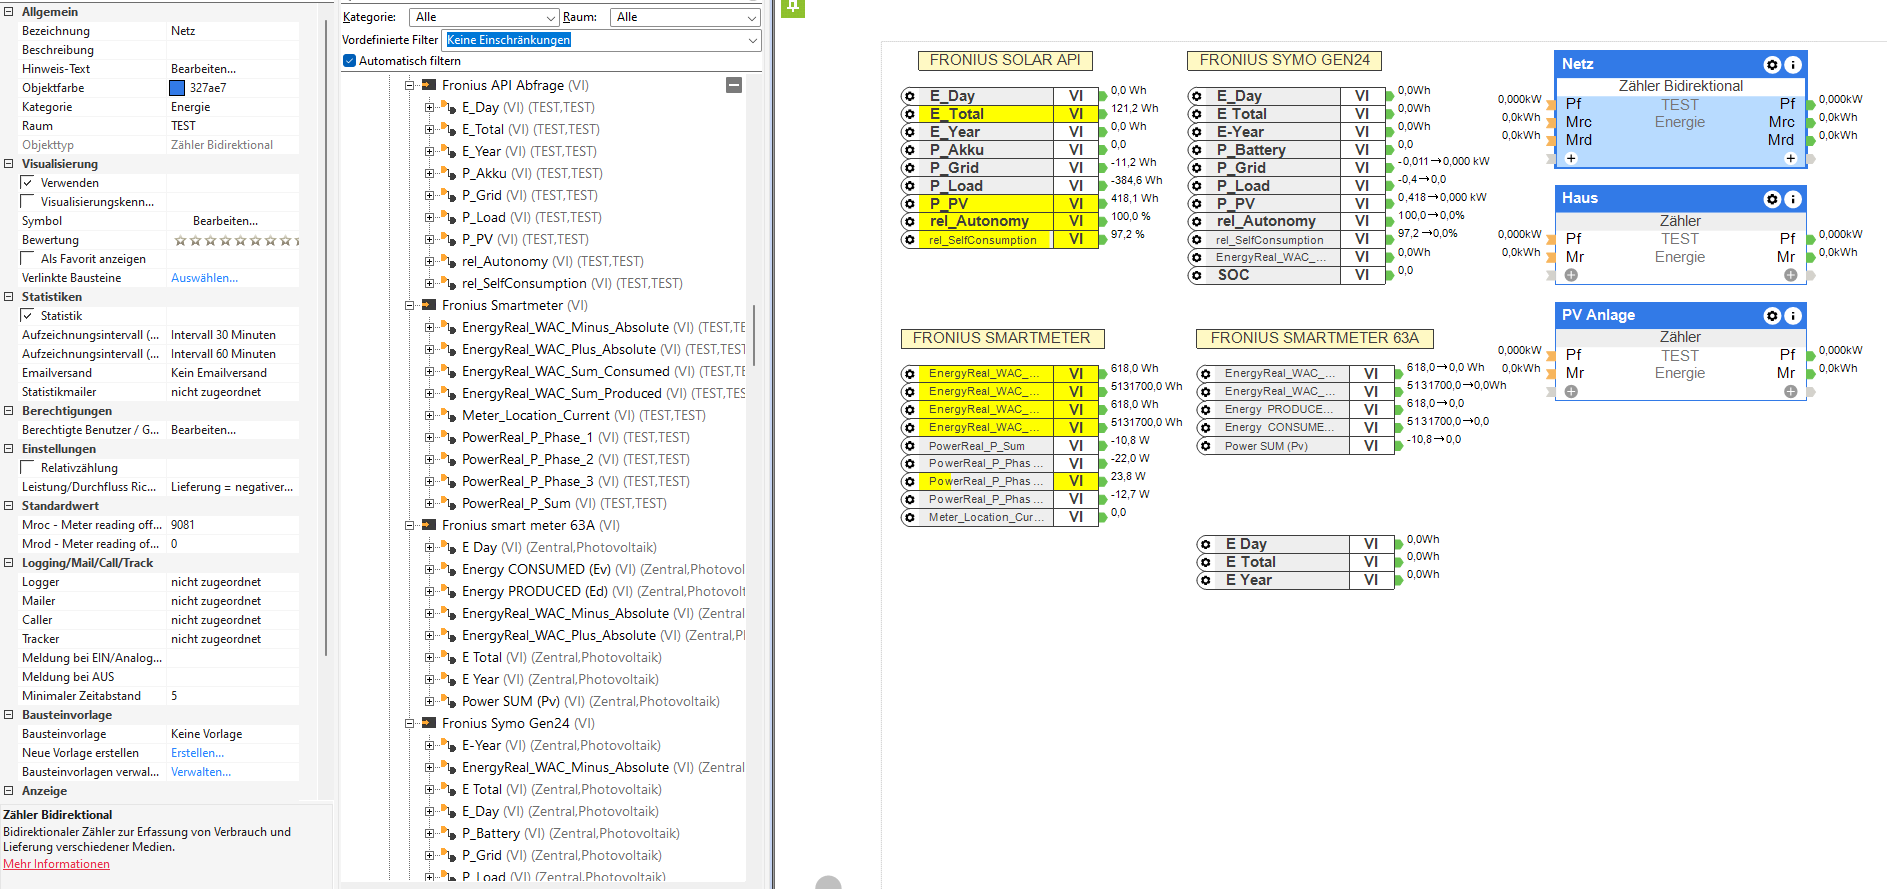
Task: Open the Raum dropdown
Action: point(685,17)
